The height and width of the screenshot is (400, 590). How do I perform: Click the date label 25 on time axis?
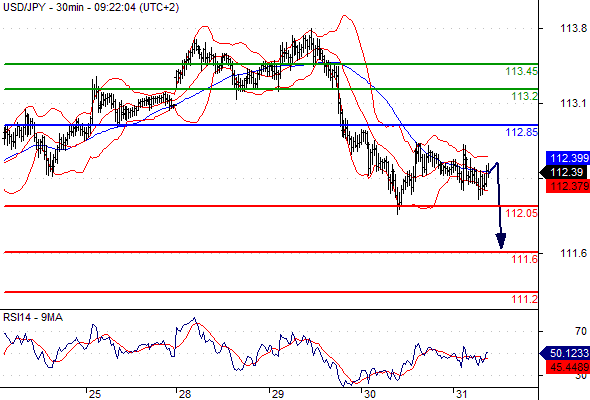[95, 394]
